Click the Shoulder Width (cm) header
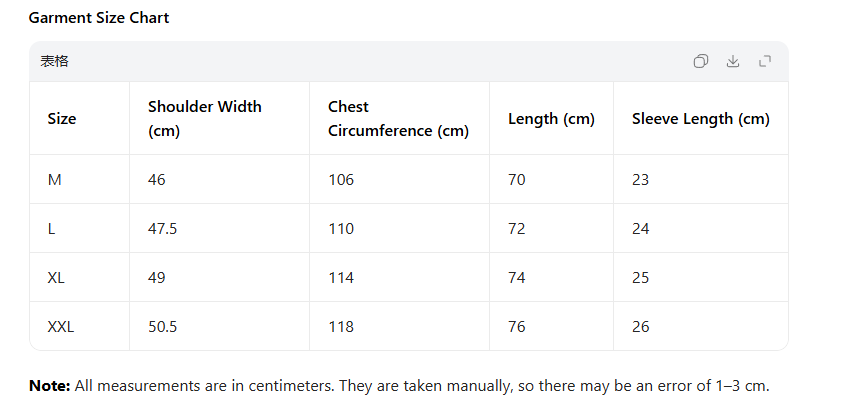Image resolution: width=847 pixels, height=403 pixels. point(205,119)
